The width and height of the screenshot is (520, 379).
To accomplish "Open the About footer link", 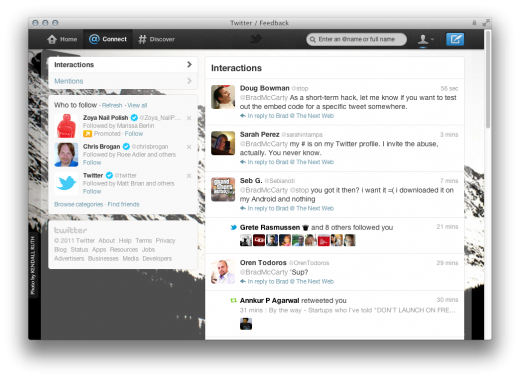I will click(x=106, y=241).
